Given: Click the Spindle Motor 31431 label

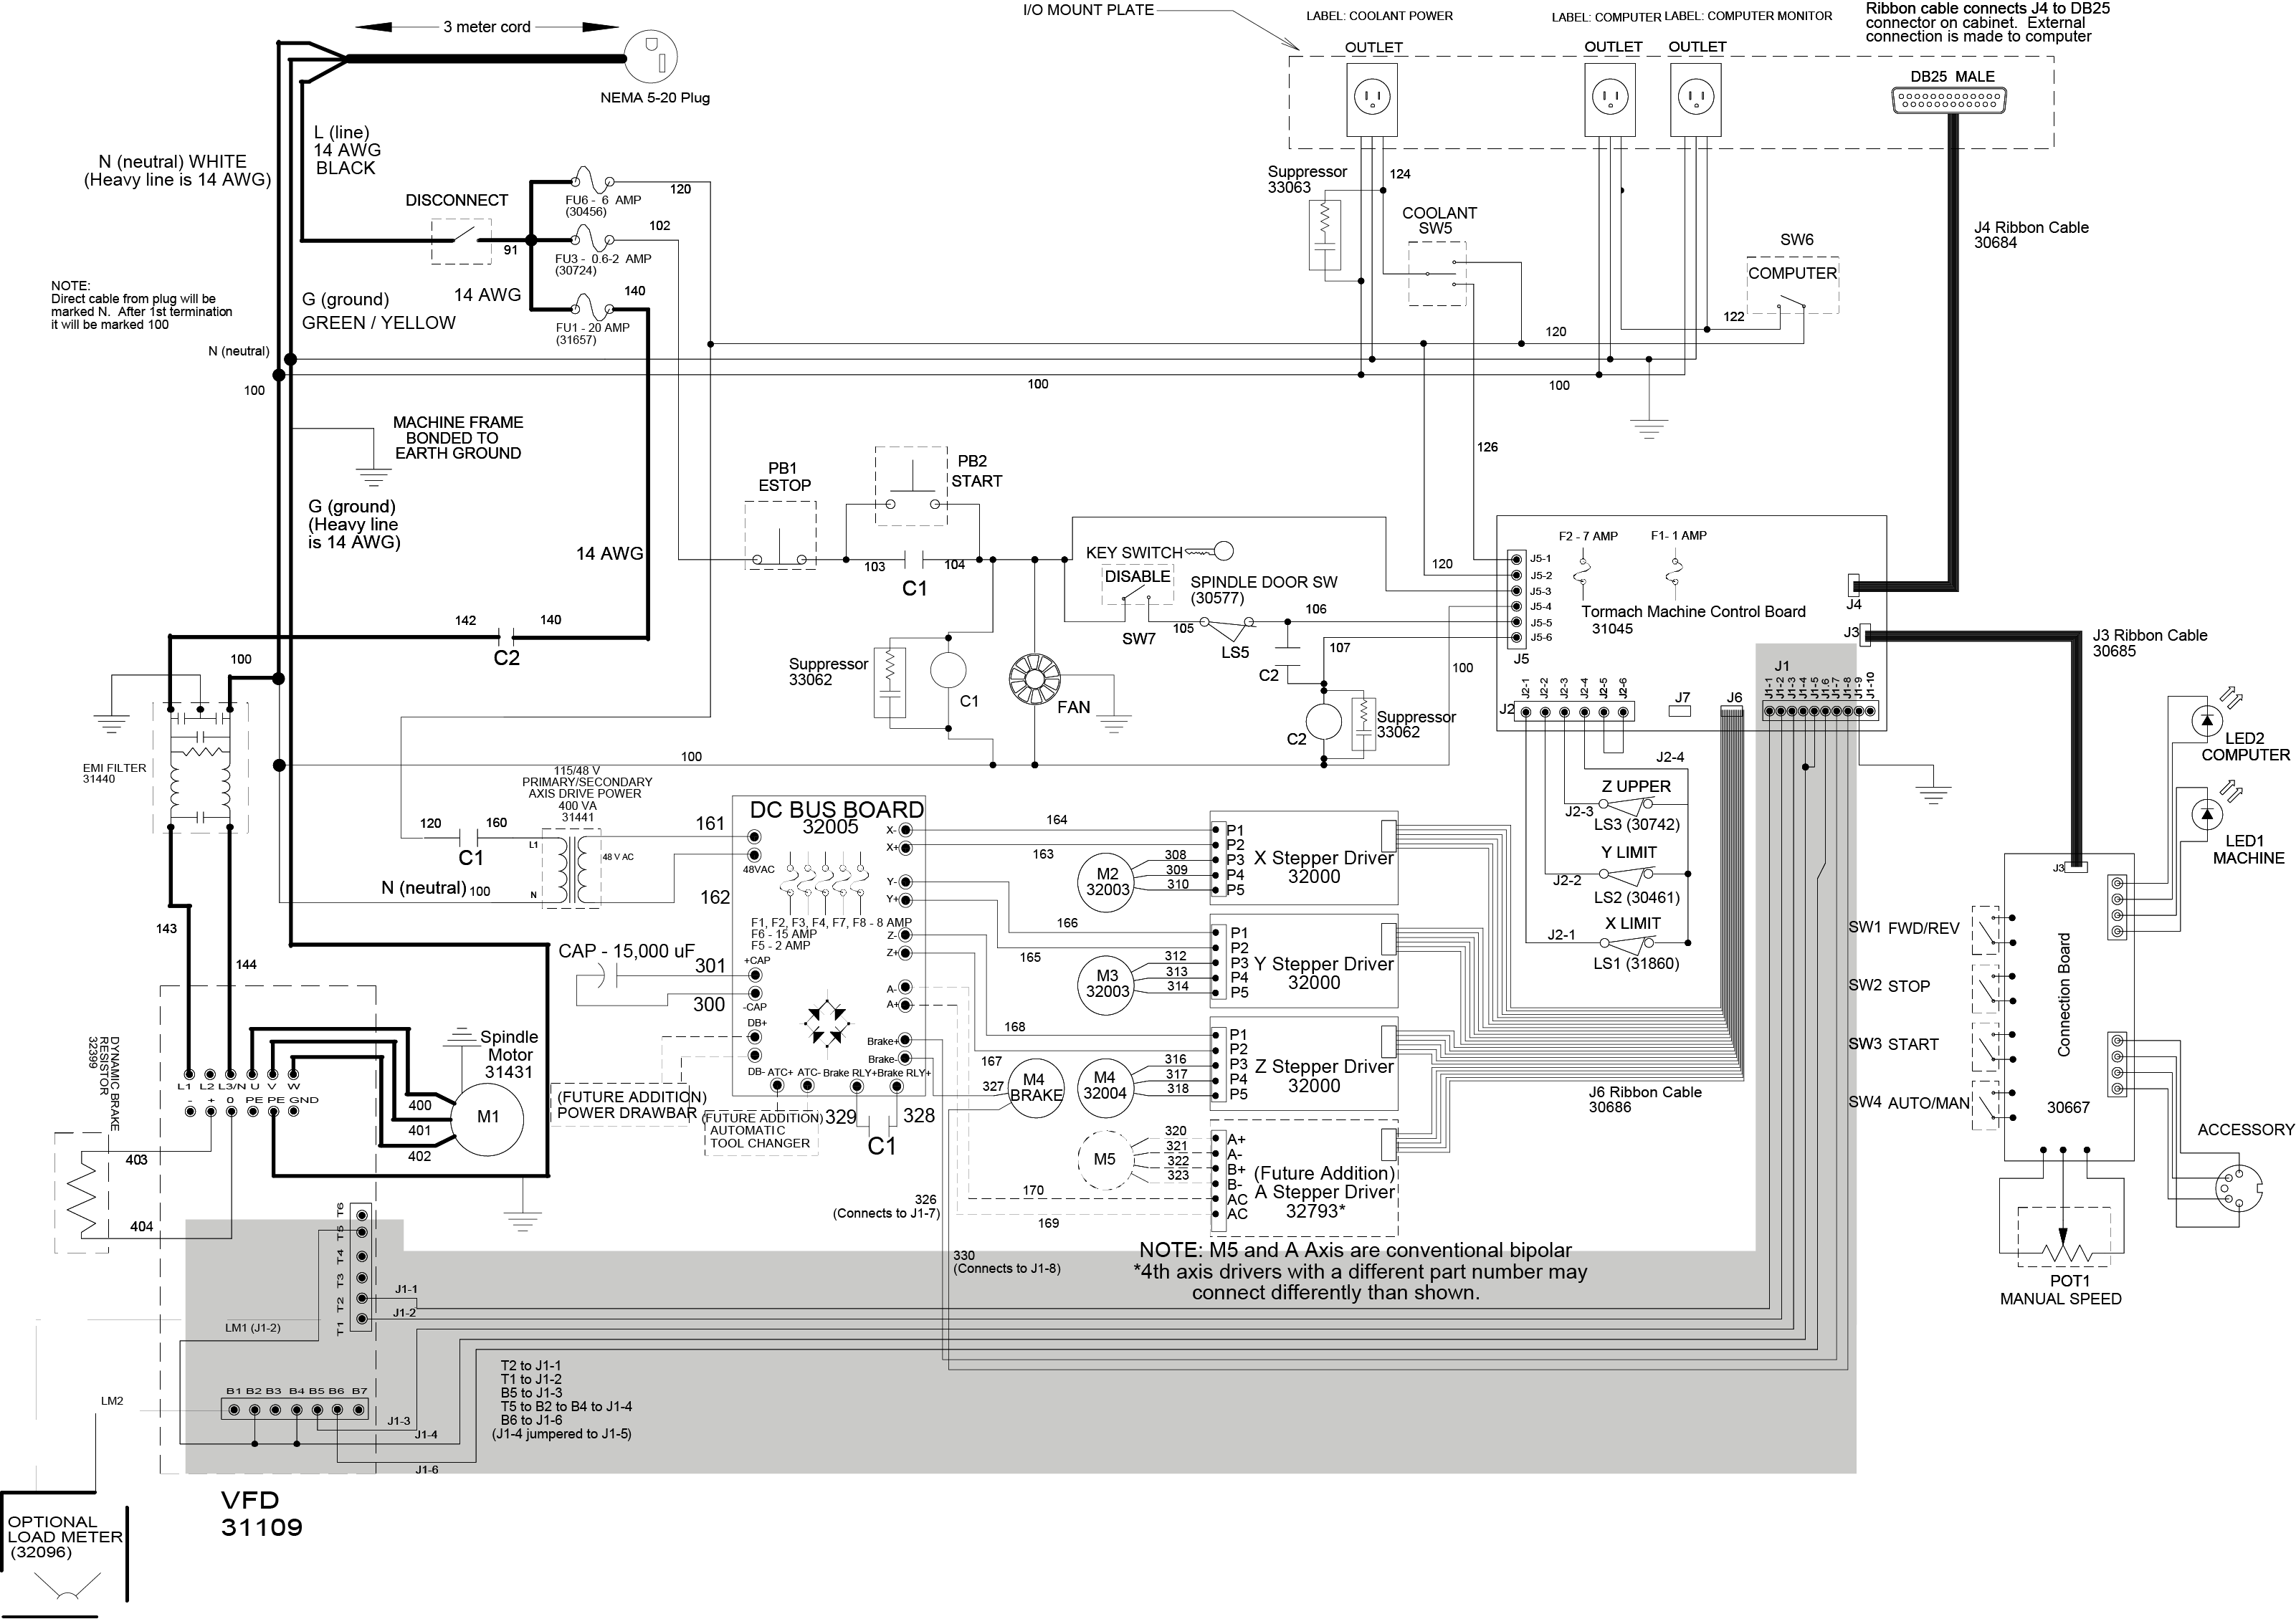Looking at the screenshot, I should (509, 1055).
